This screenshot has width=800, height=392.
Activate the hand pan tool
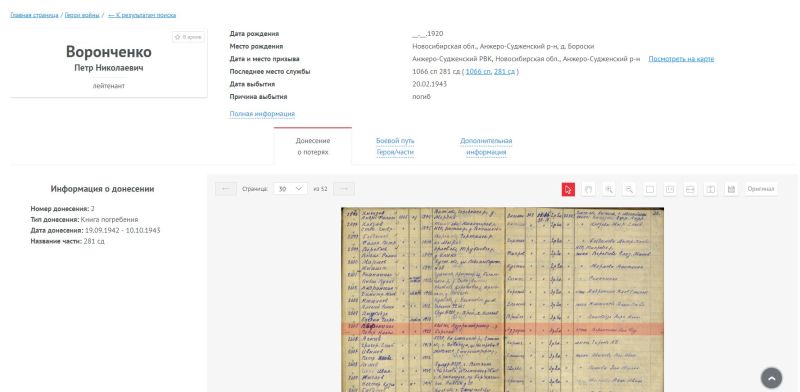588,189
